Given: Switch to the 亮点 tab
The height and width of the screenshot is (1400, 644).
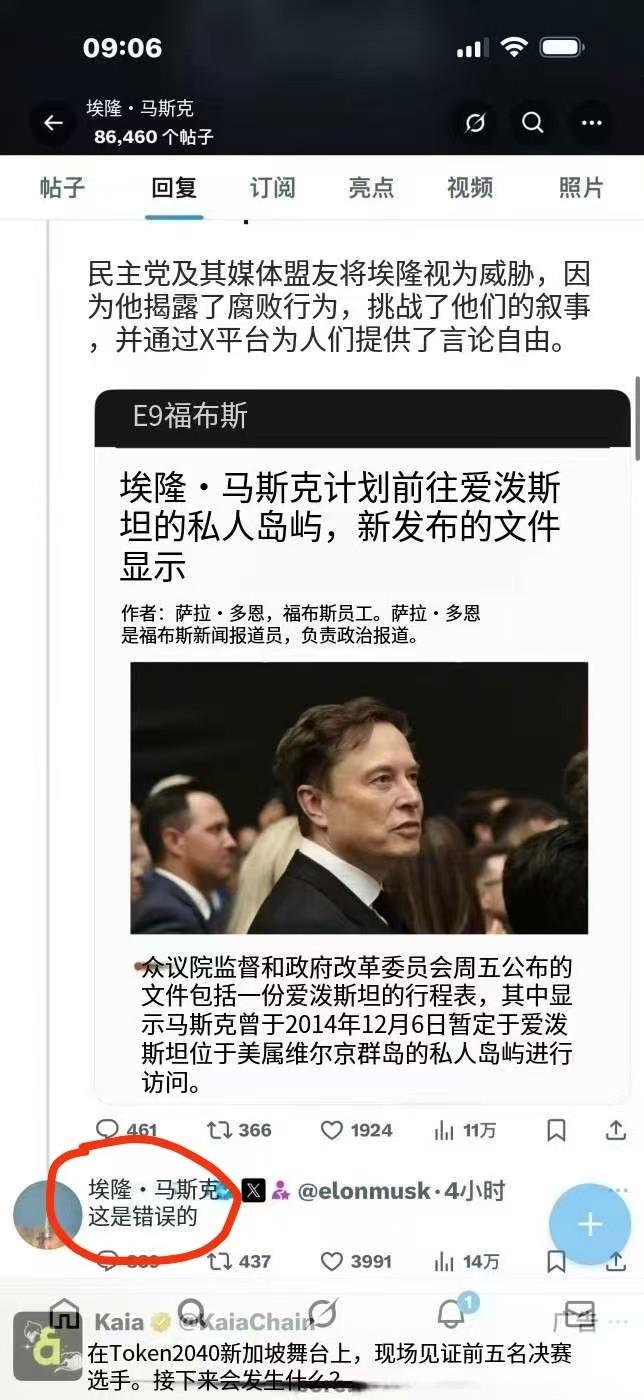Looking at the screenshot, I should point(371,187).
